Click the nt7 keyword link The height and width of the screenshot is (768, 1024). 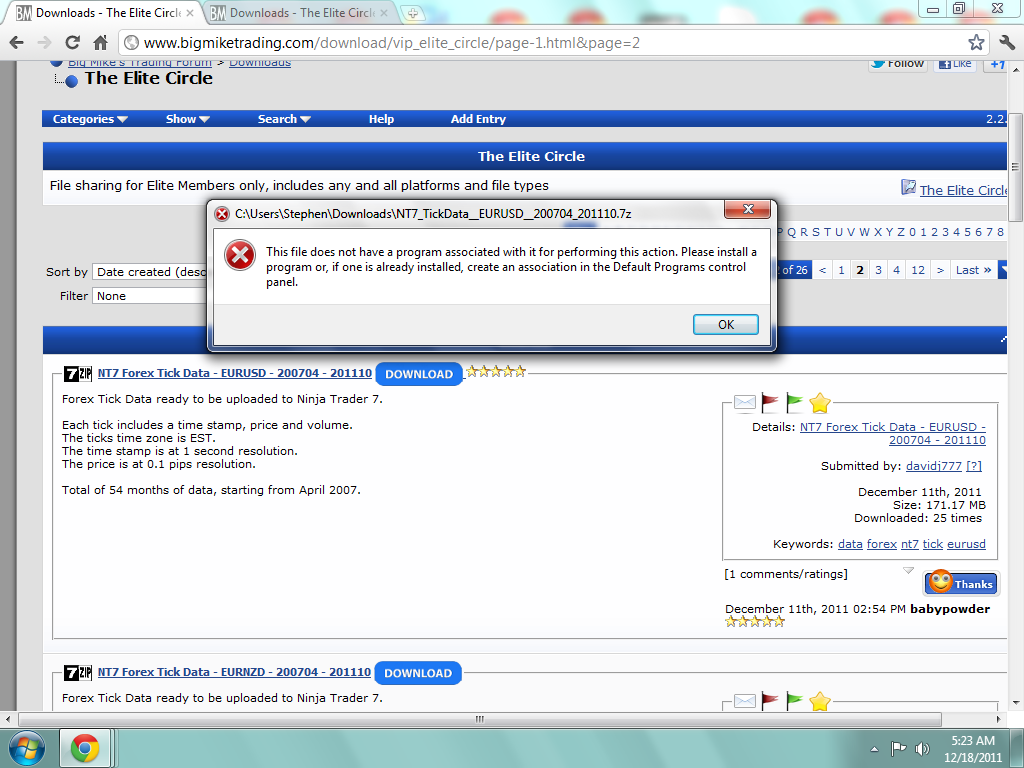coord(910,544)
